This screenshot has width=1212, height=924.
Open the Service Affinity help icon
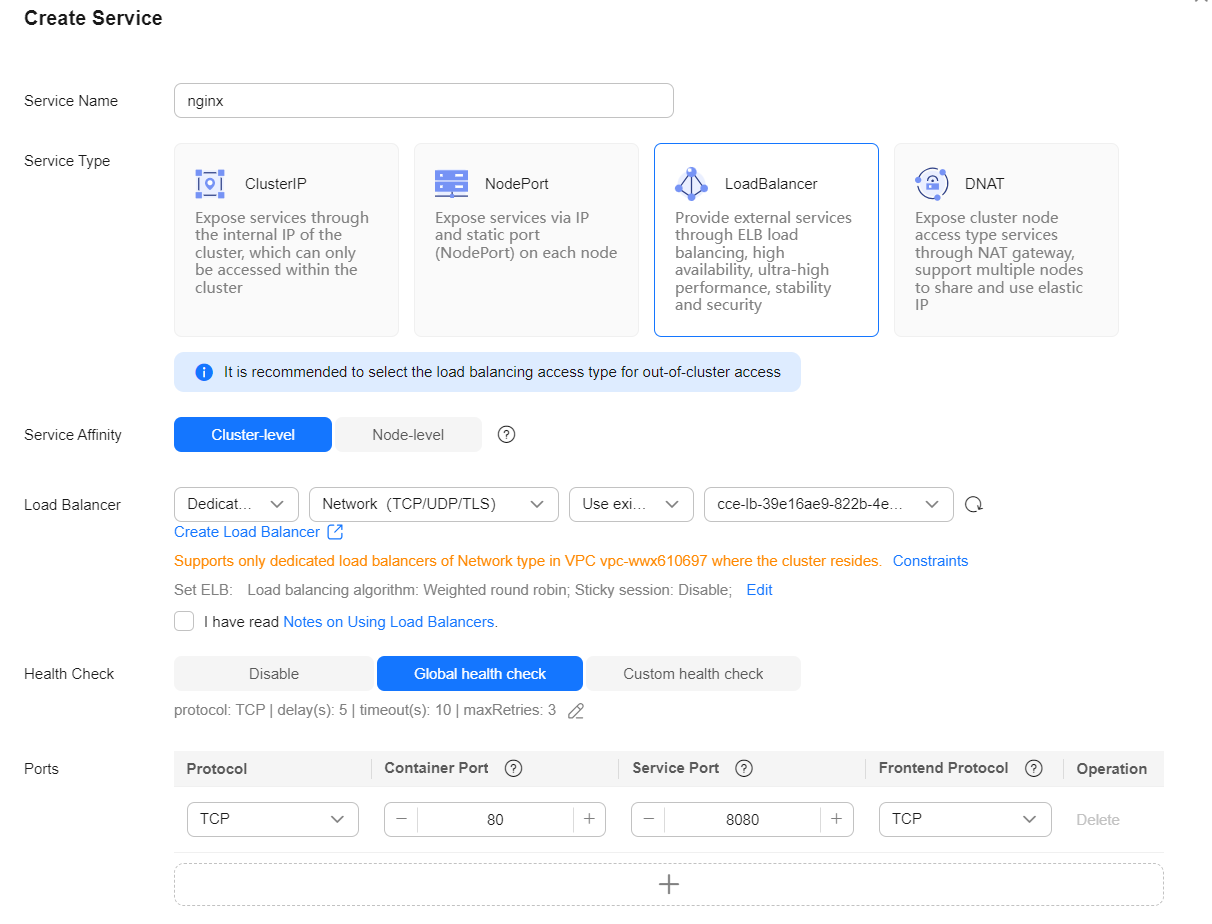coord(506,434)
